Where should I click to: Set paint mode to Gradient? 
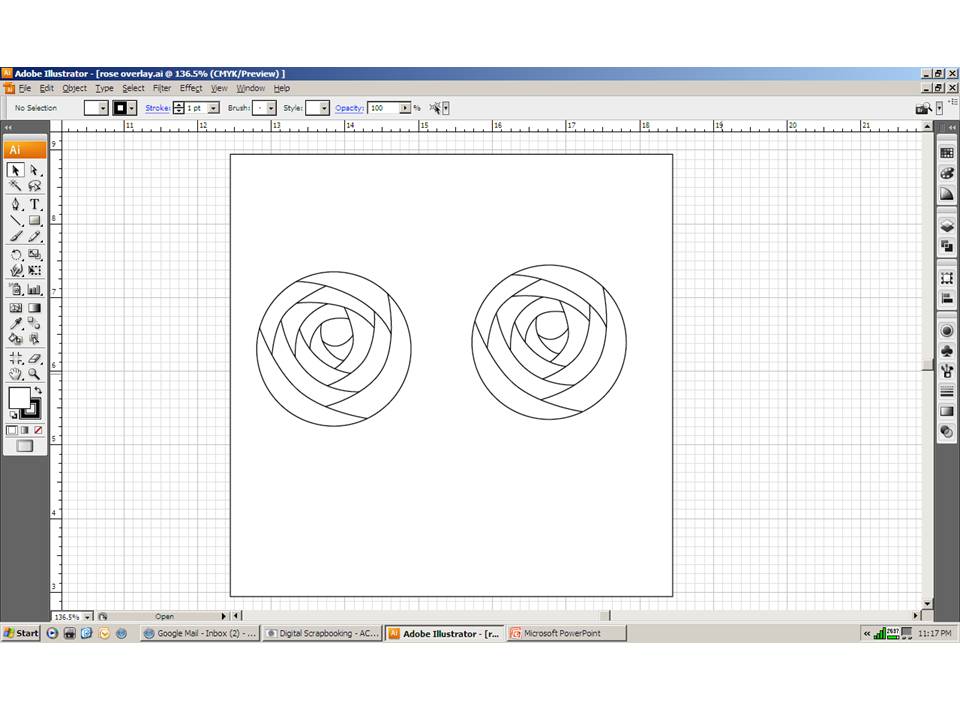25,430
